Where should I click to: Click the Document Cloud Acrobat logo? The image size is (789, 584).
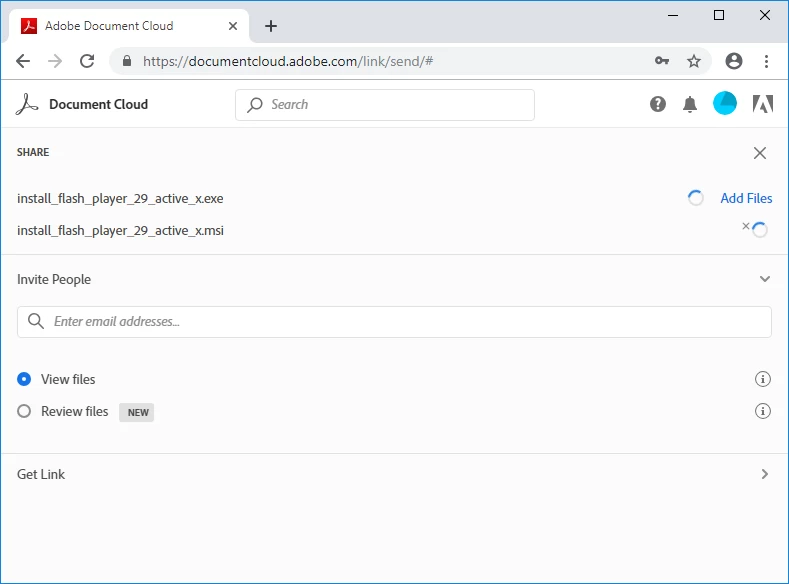click(27, 105)
